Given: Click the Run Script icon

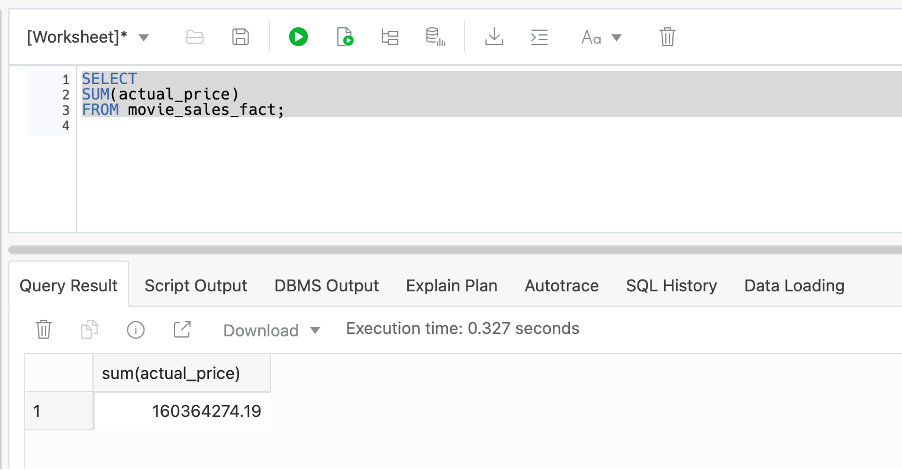Looking at the screenshot, I should pyautogui.click(x=345, y=37).
